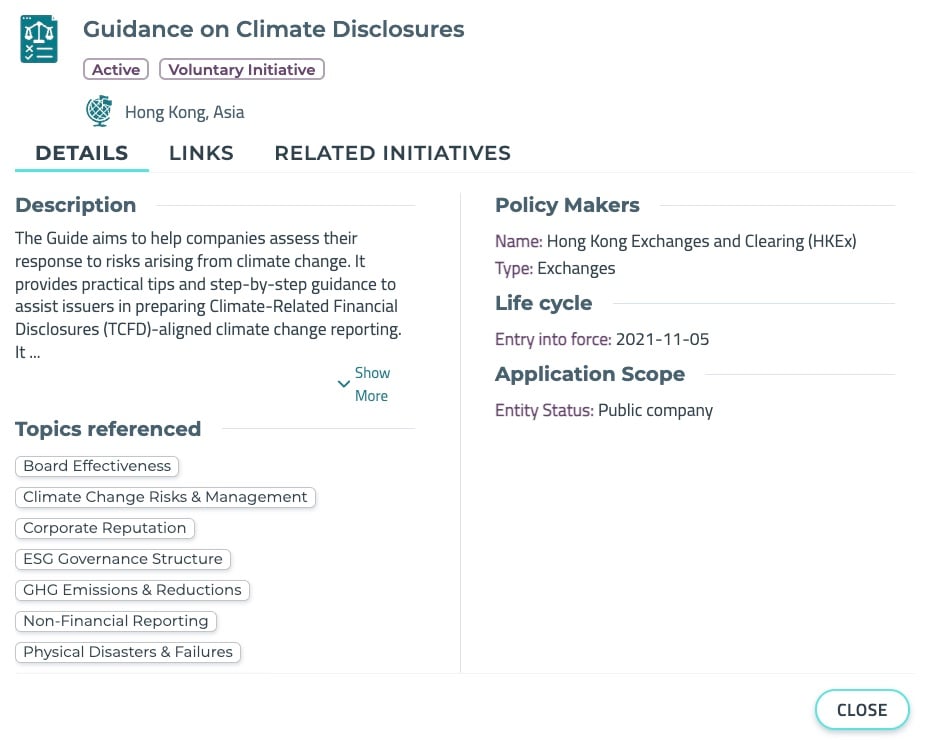The height and width of the screenshot is (740, 929).
Task: Toggle the GHG Emissions & Reductions topic
Action: tap(132, 590)
